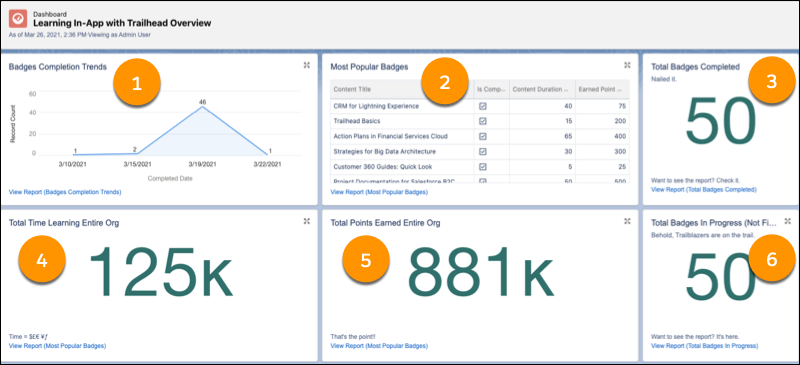
Task: Click the chart peak labeled 46
Action: tap(203, 106)
